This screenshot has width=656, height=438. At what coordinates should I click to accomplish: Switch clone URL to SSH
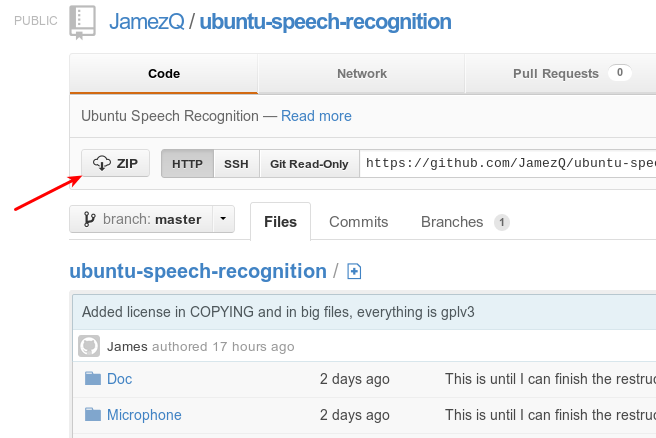click(x=236, y=164)
